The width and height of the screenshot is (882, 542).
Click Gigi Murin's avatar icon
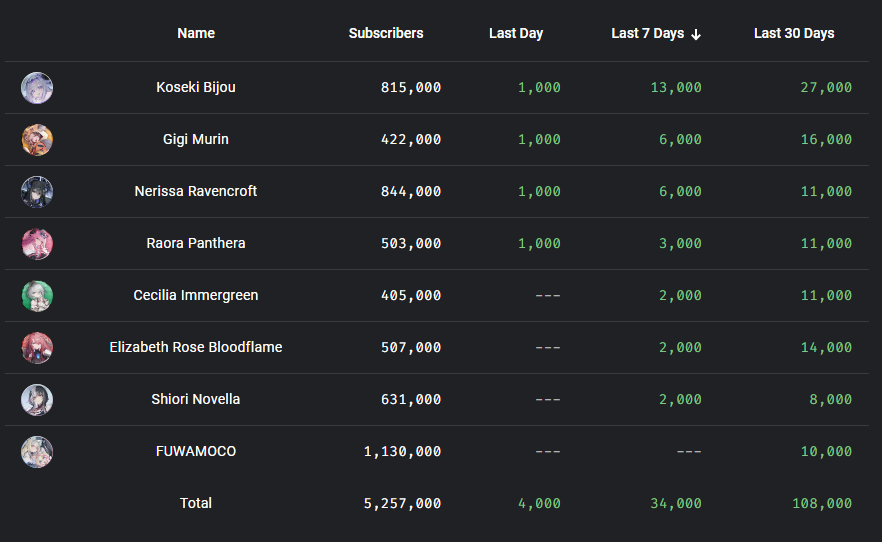[37, 140]
